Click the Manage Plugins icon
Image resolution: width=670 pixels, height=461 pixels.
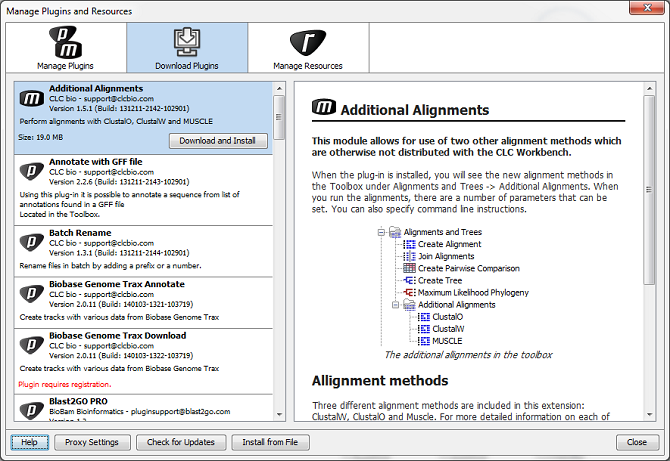coord(65,44)
